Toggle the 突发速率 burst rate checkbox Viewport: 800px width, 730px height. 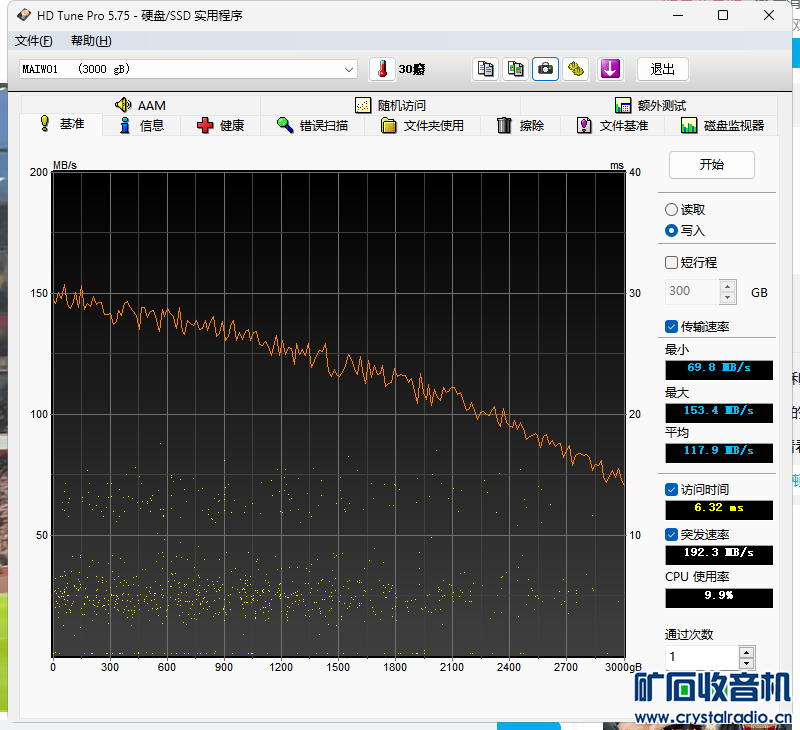tap(672, 535)
